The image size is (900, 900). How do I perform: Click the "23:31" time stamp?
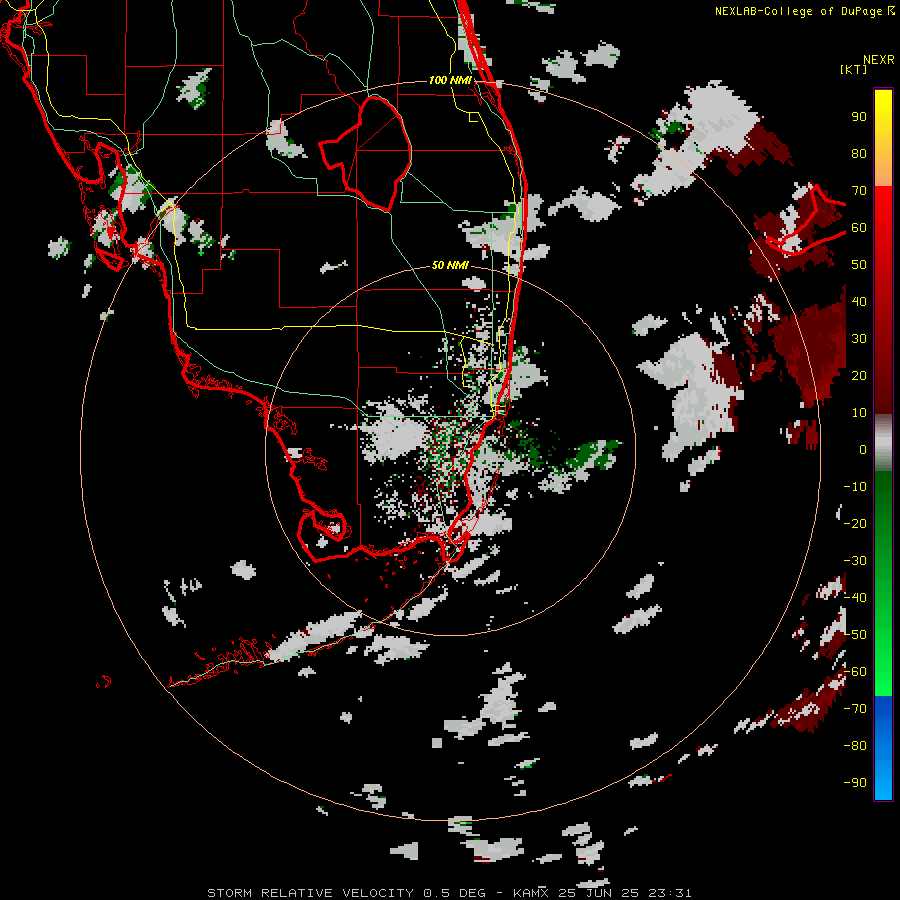tap(670, 893)
